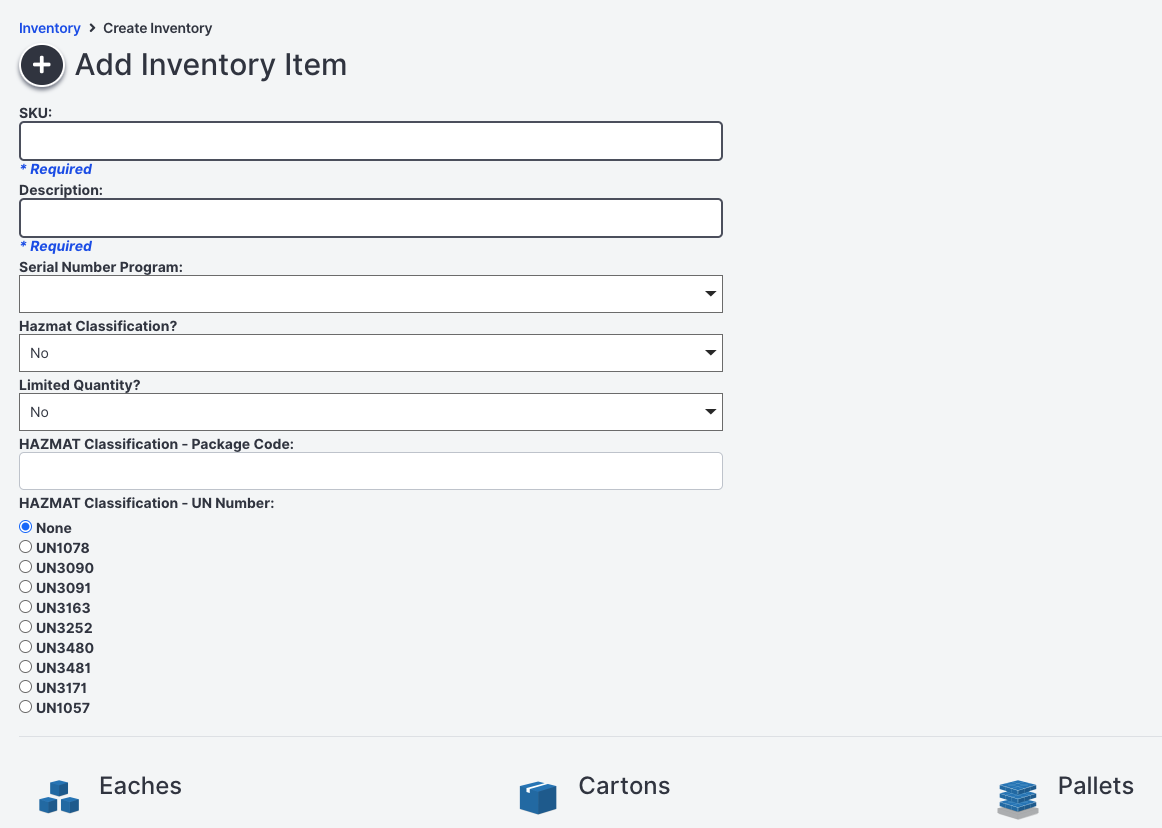
Task: Click the Create Inventory breadcrumb label
Action: [x=157, y=28]
